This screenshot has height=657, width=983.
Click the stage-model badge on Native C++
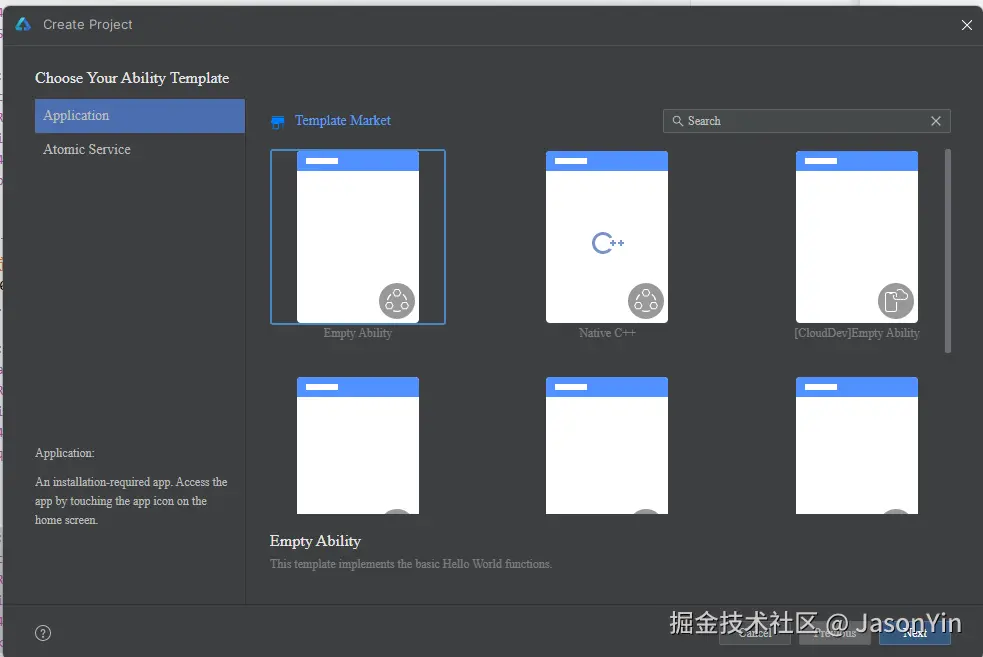(646, 301)
